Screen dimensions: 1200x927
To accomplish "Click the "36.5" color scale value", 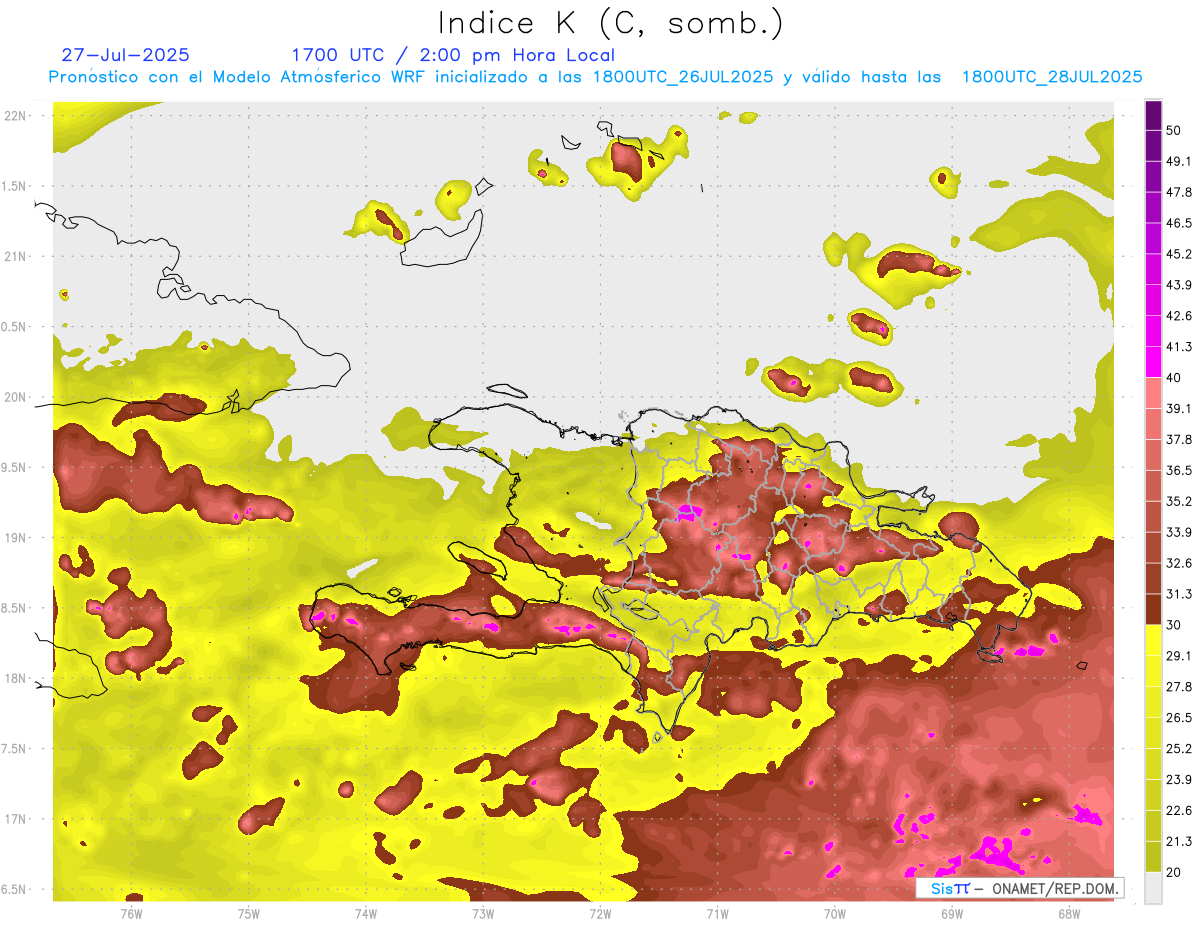I will point(1179,470).
